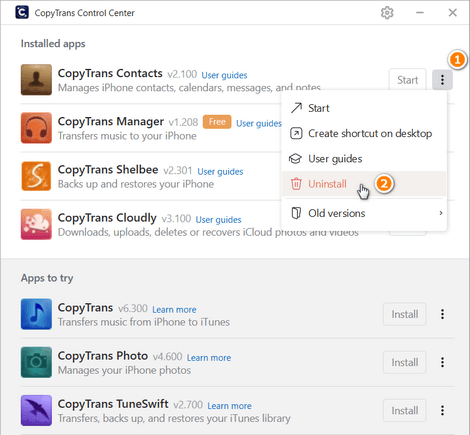The height and width of the screenshot is (435, 470).
Task: Click the 'Apps to try' heading
Action: (47, 278)
